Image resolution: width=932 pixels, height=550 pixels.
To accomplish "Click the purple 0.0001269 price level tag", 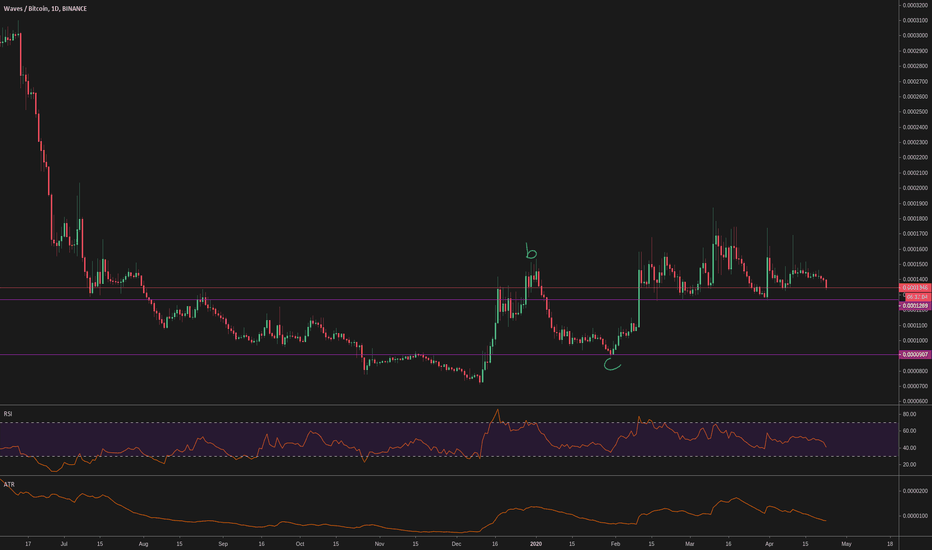I will [915, 306].
